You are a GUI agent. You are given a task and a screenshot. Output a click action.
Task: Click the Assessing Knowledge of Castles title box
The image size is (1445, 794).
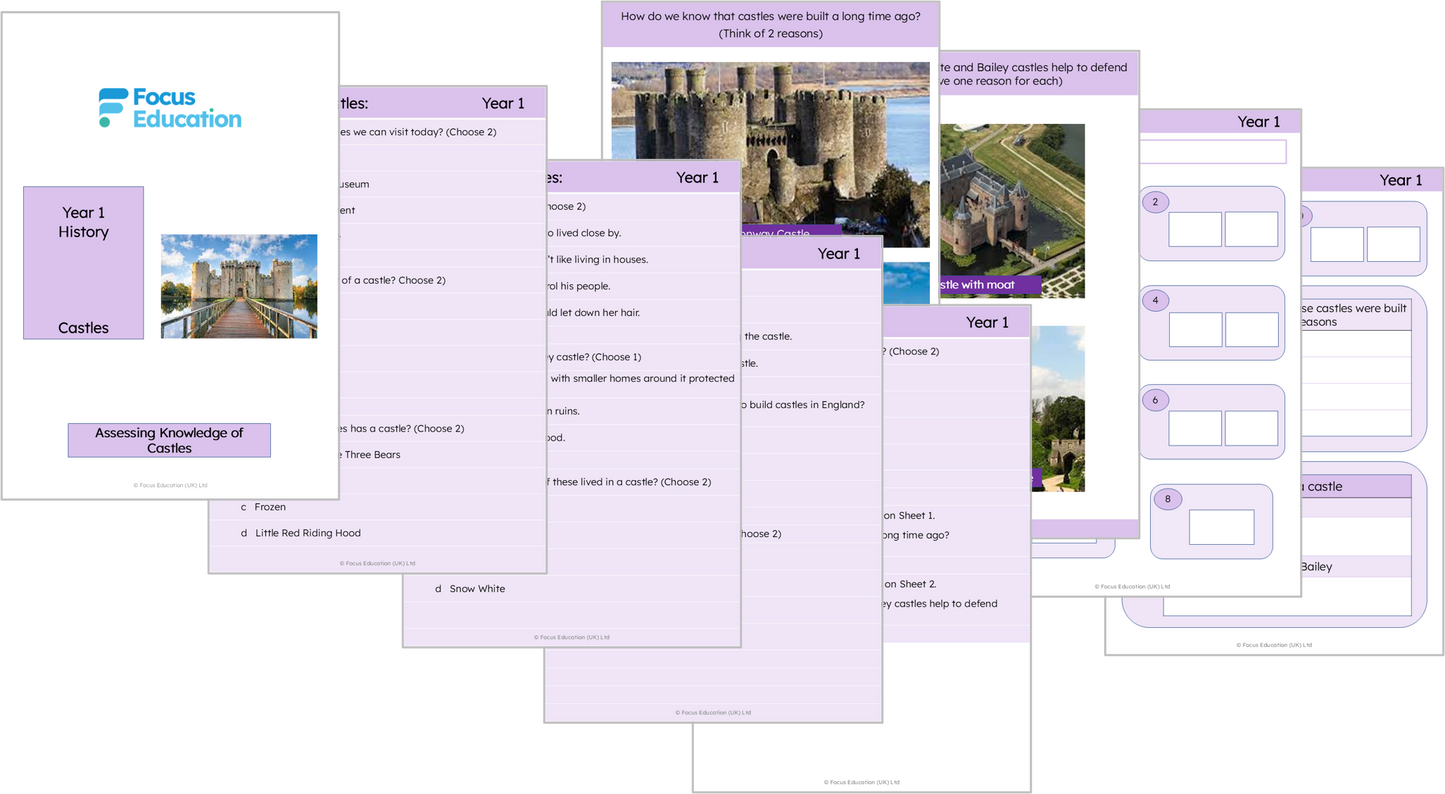169,441
